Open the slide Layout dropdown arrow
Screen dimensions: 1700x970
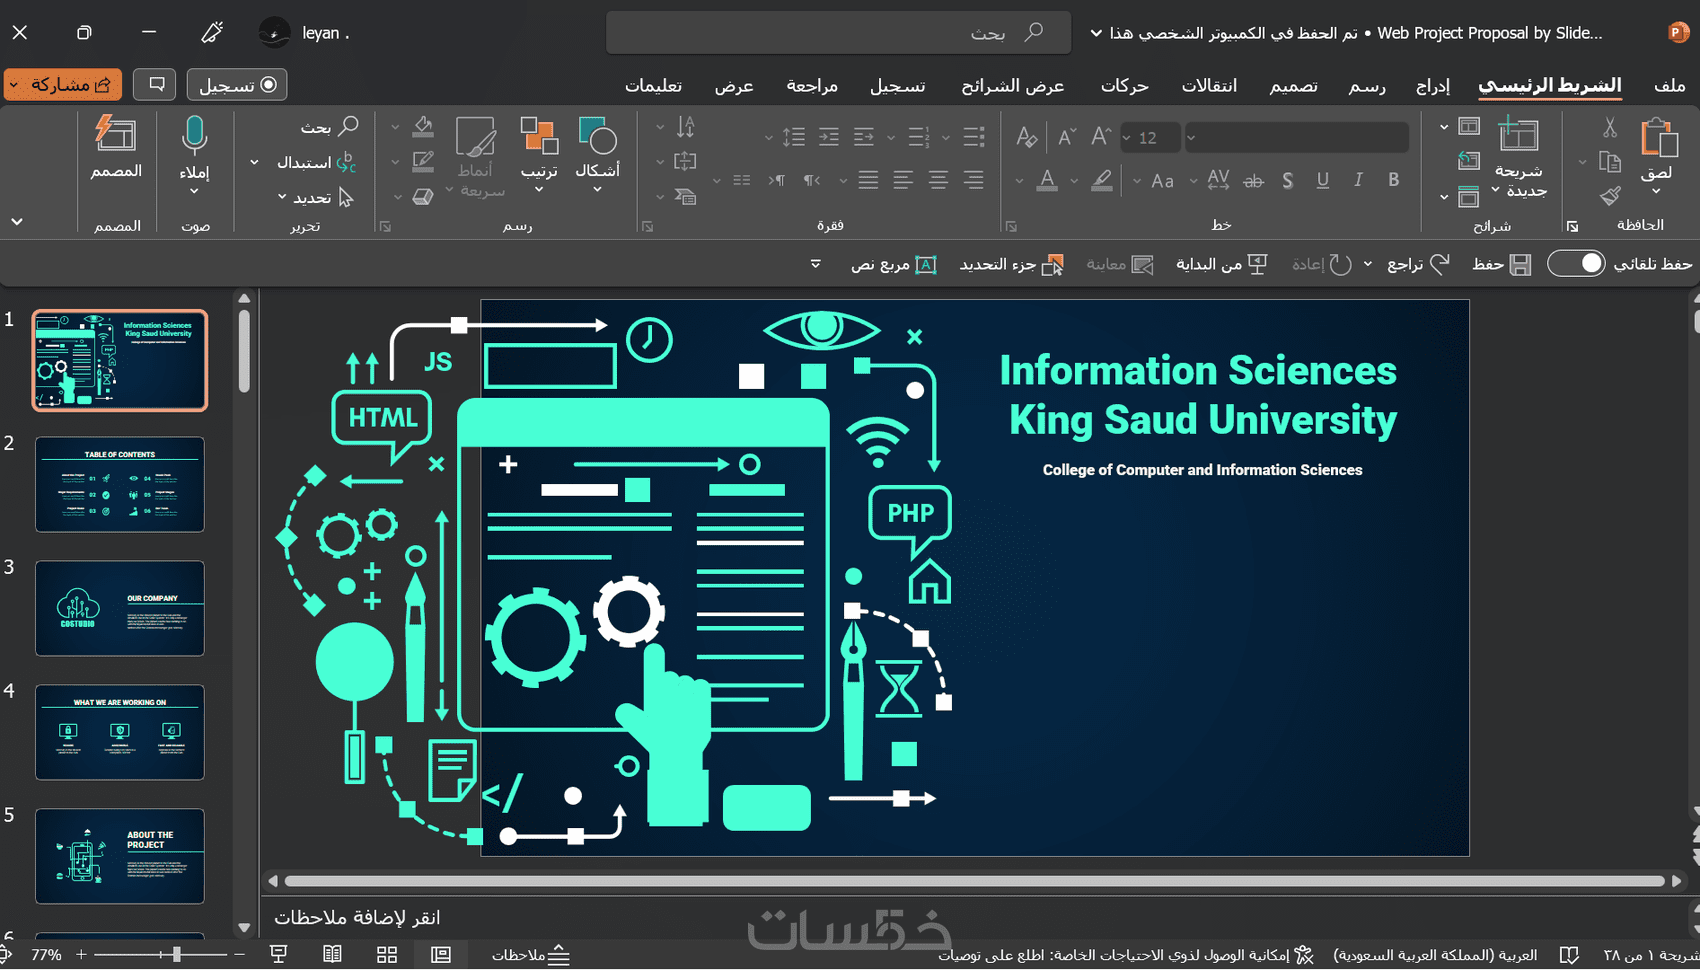pos(1444,127)
